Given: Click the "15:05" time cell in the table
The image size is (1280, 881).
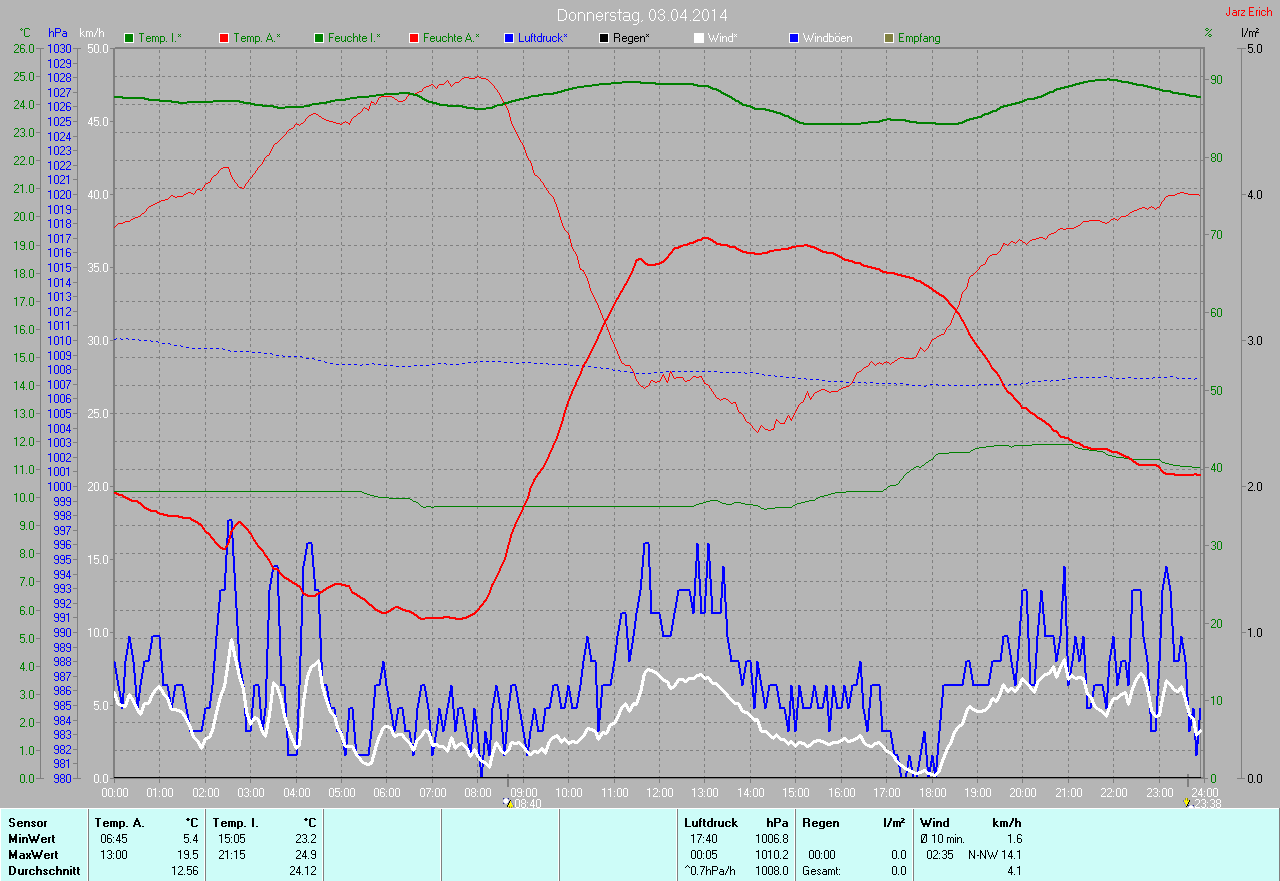Looking at the screenshot, I should click(x=233, y=838).
